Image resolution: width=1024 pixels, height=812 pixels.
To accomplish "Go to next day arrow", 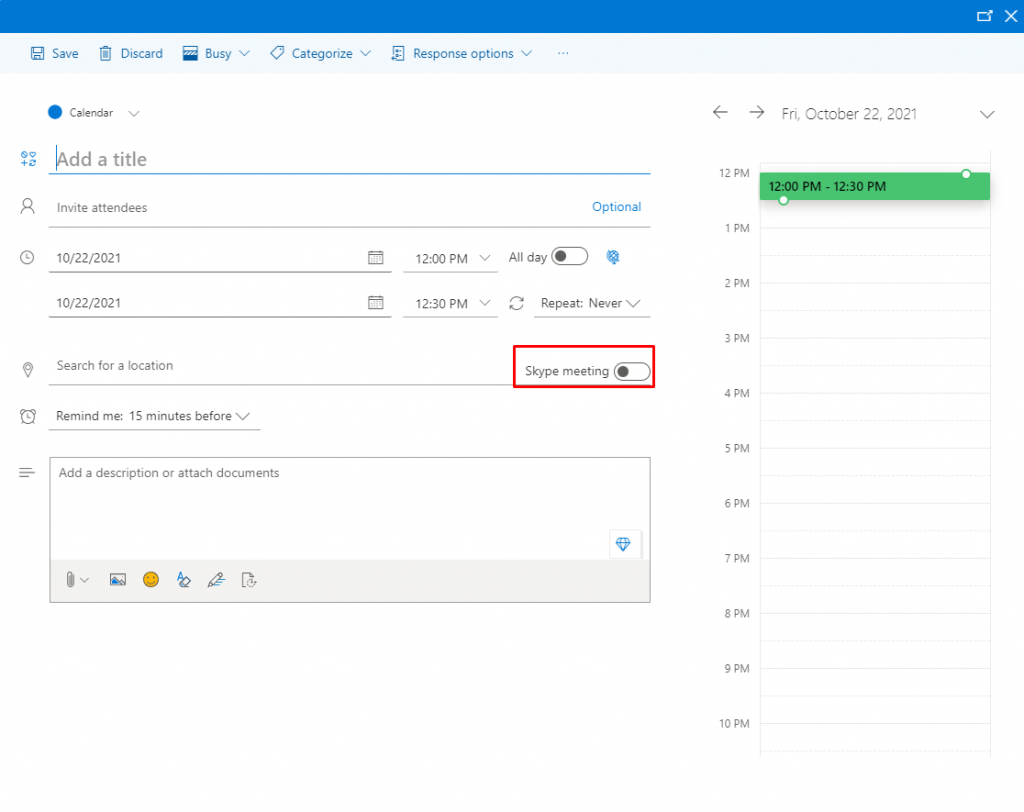I will pos(756,112).
